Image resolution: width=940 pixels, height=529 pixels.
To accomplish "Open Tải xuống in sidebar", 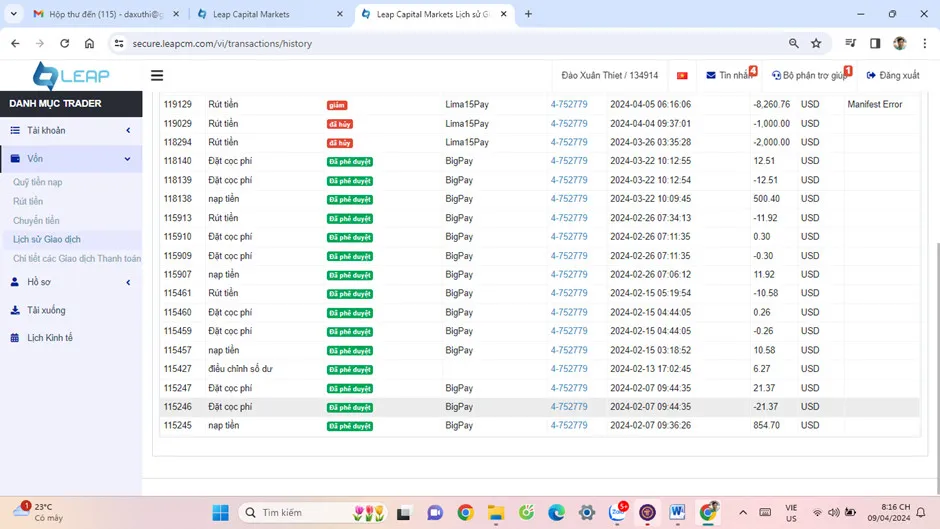I will 46,310.
